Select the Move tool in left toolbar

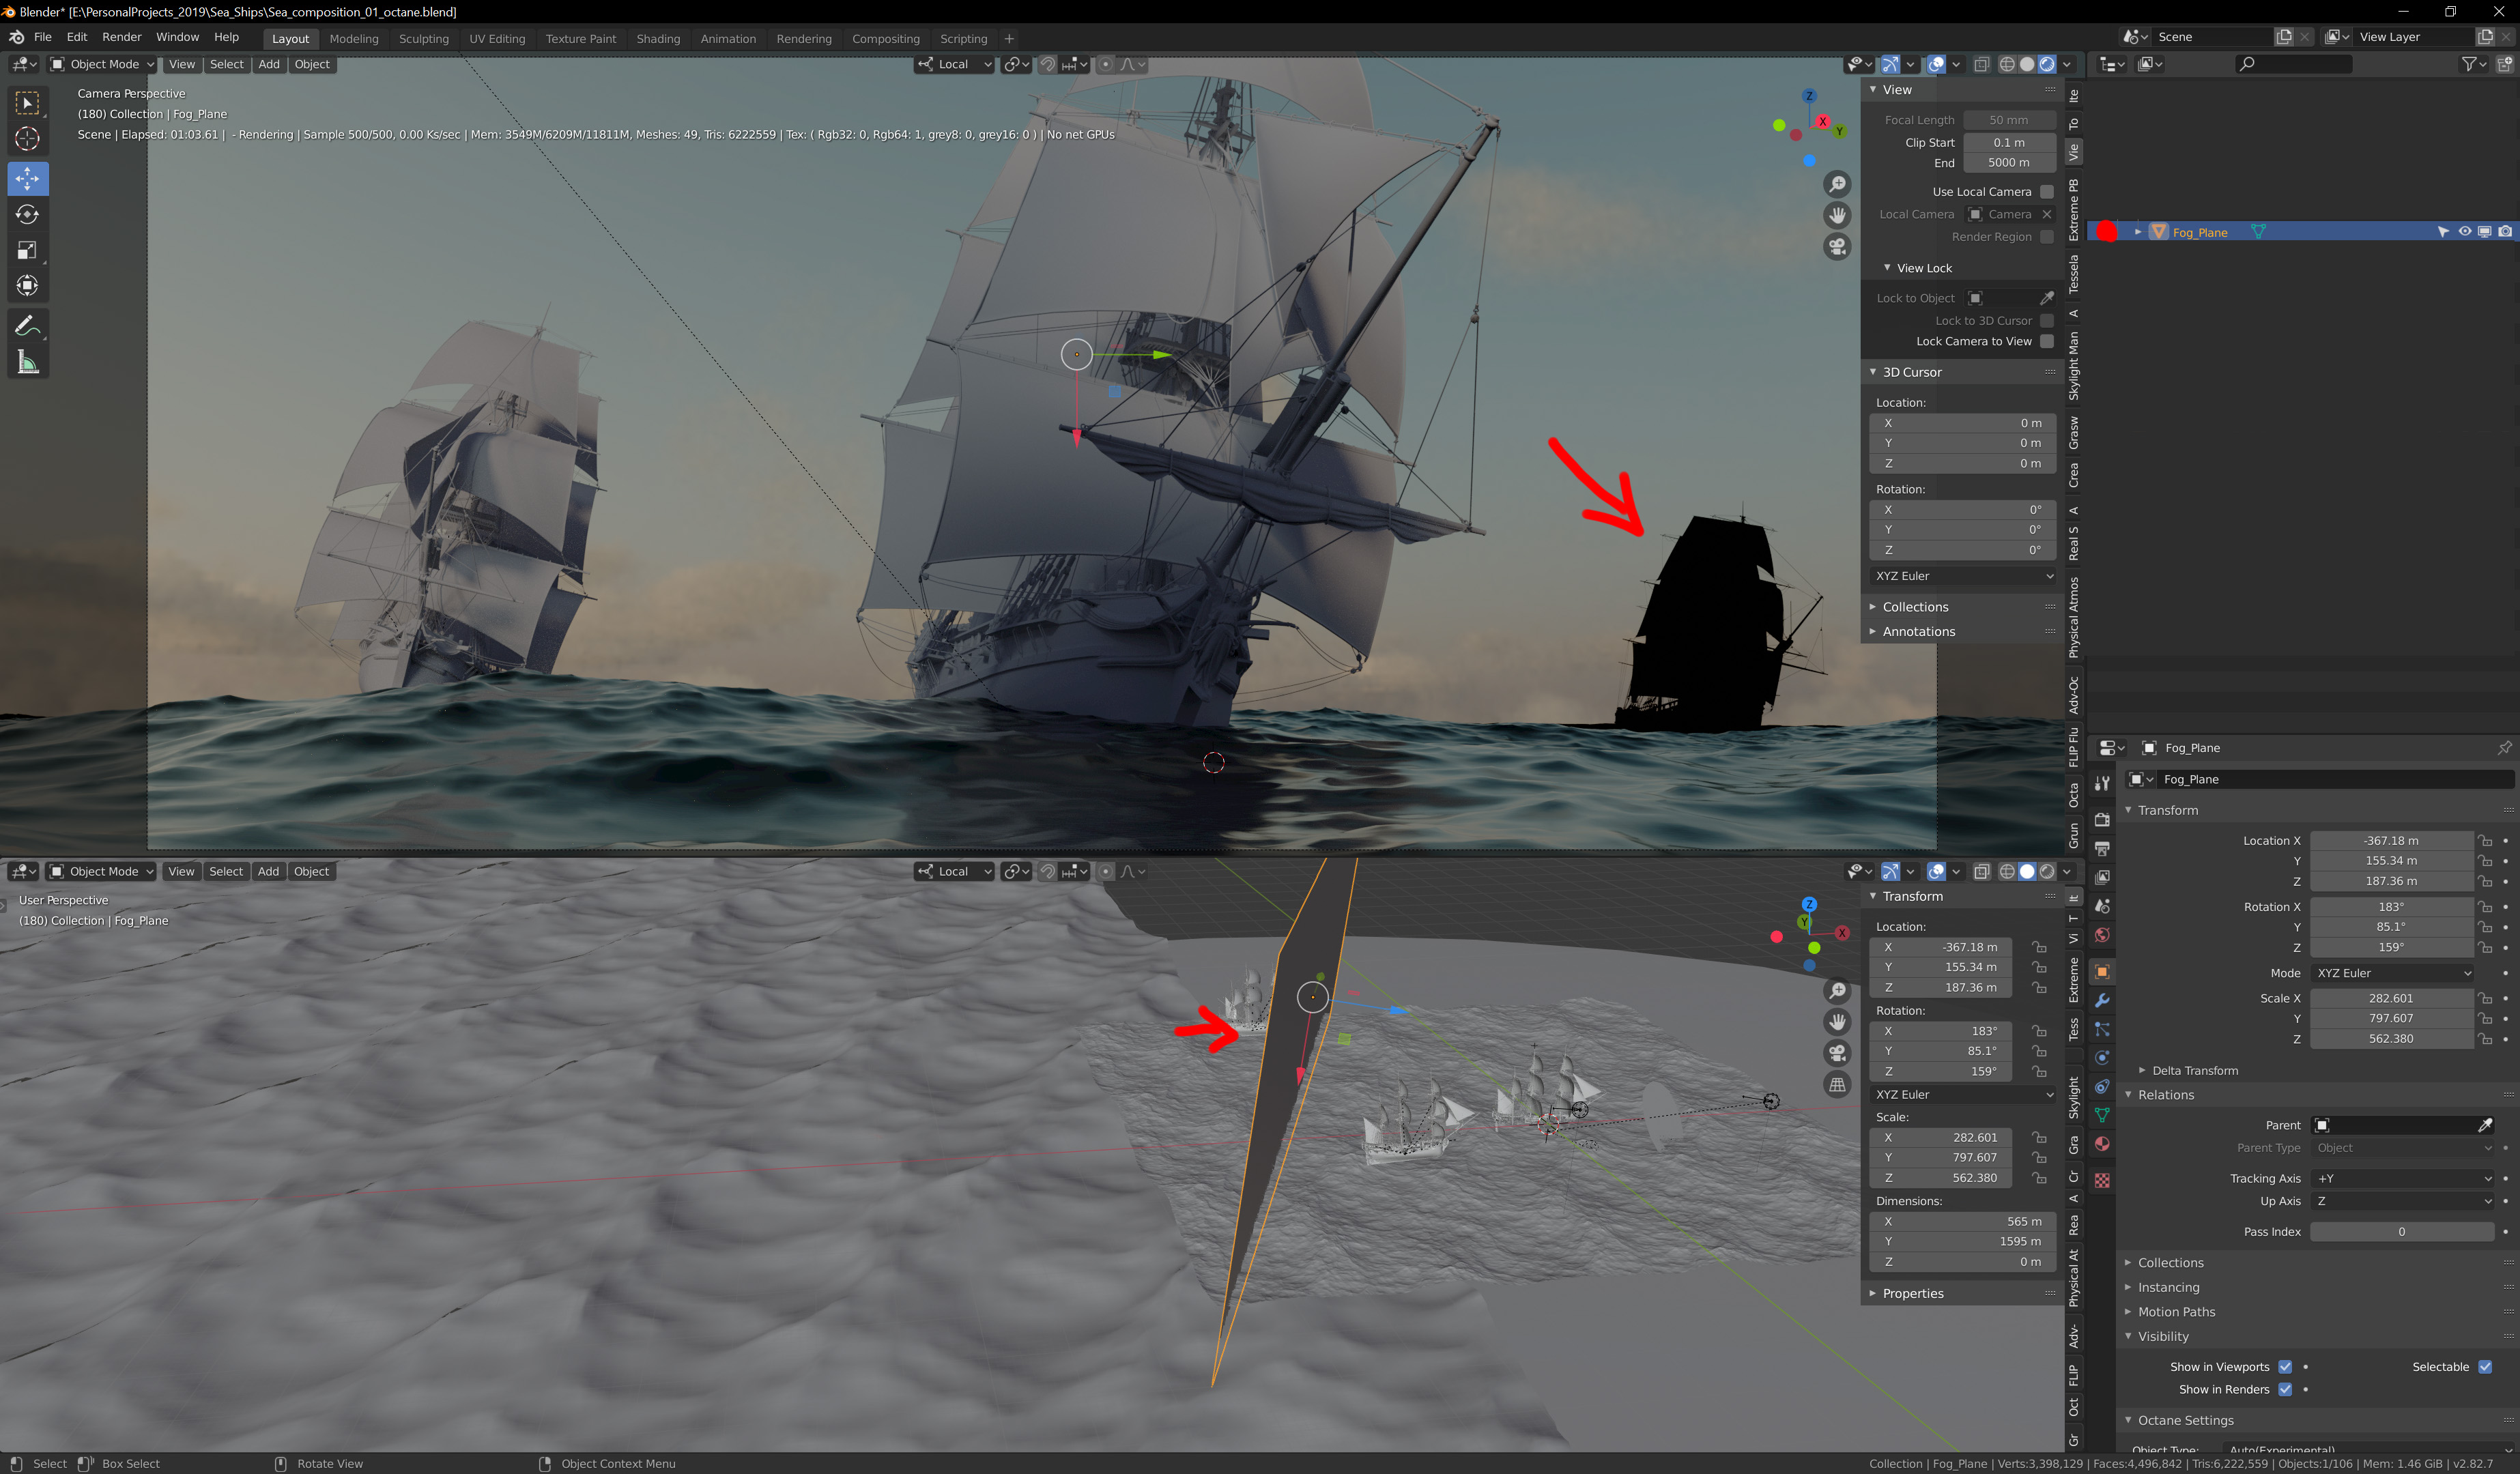(x=27, y=179)
